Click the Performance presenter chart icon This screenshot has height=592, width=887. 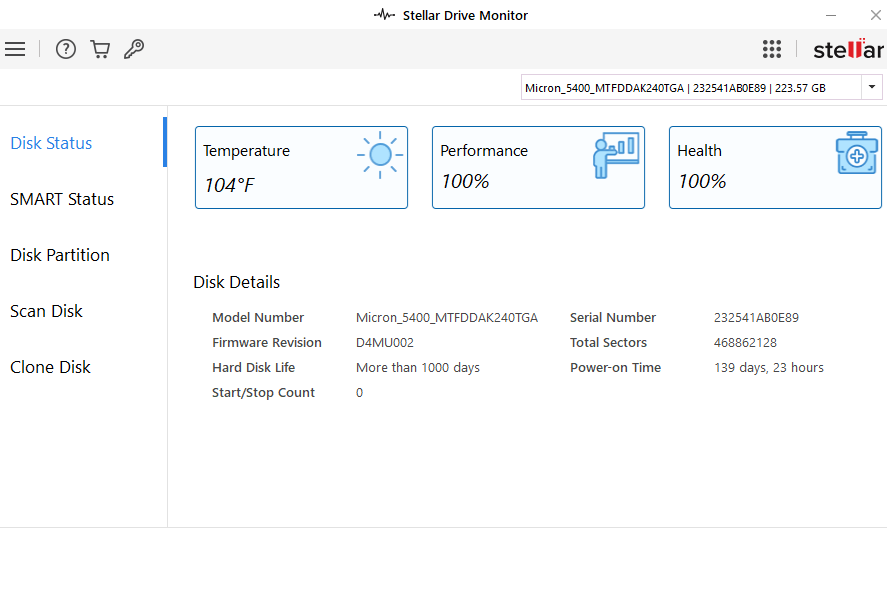click(x=616, y=155)
